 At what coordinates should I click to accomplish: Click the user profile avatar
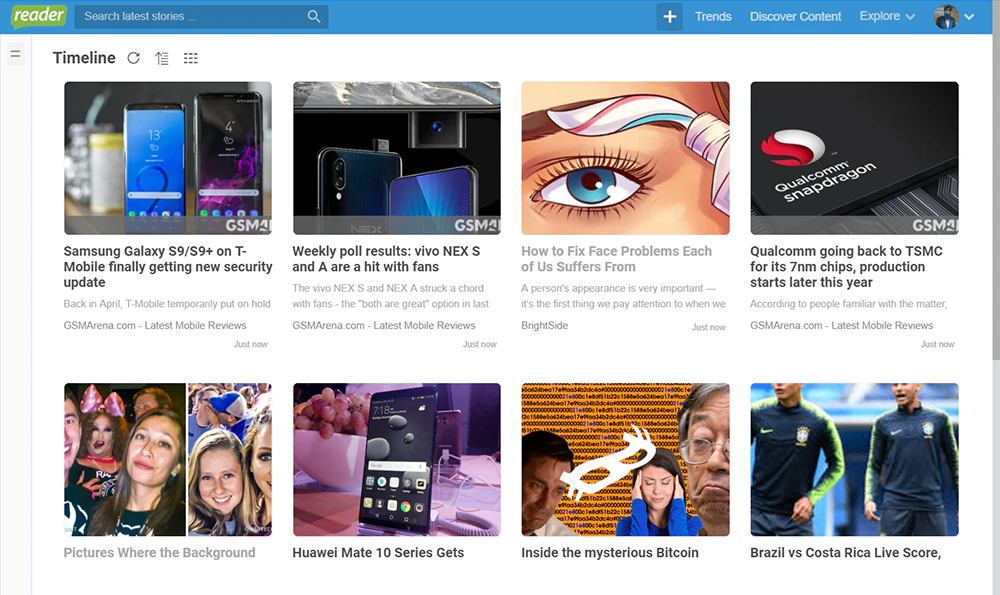click(946, 17)
